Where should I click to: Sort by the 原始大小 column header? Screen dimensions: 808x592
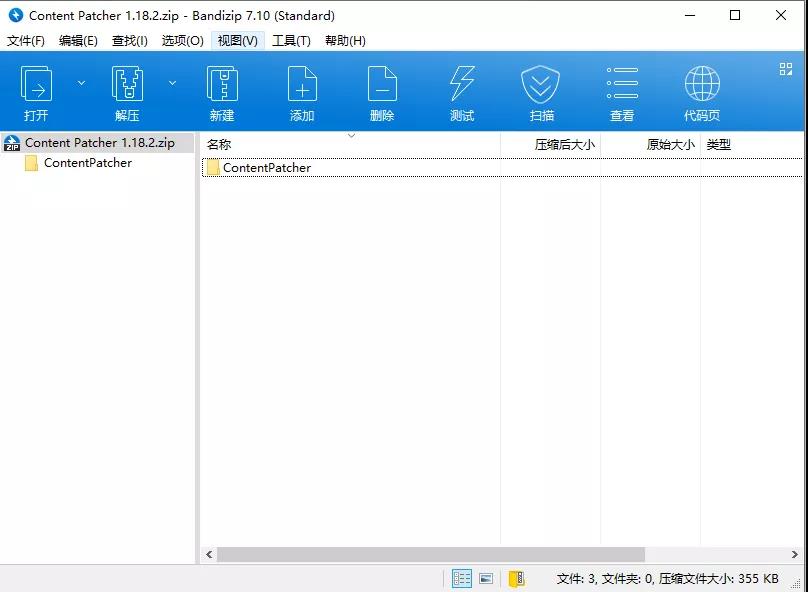coord(650,144)
